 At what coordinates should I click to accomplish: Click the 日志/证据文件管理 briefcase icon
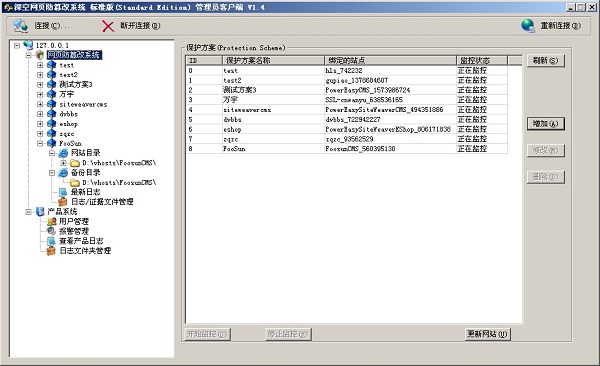pyautogui.click(x=63, y=202)
